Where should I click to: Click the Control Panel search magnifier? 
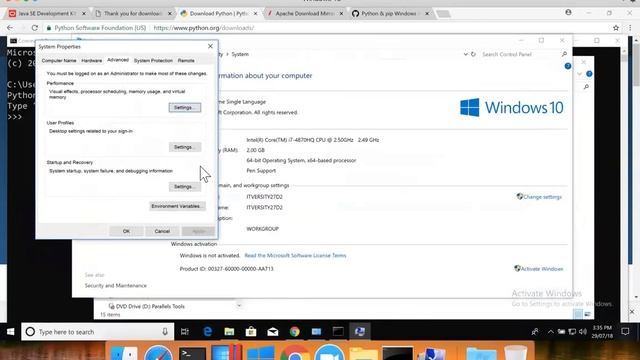564,54
